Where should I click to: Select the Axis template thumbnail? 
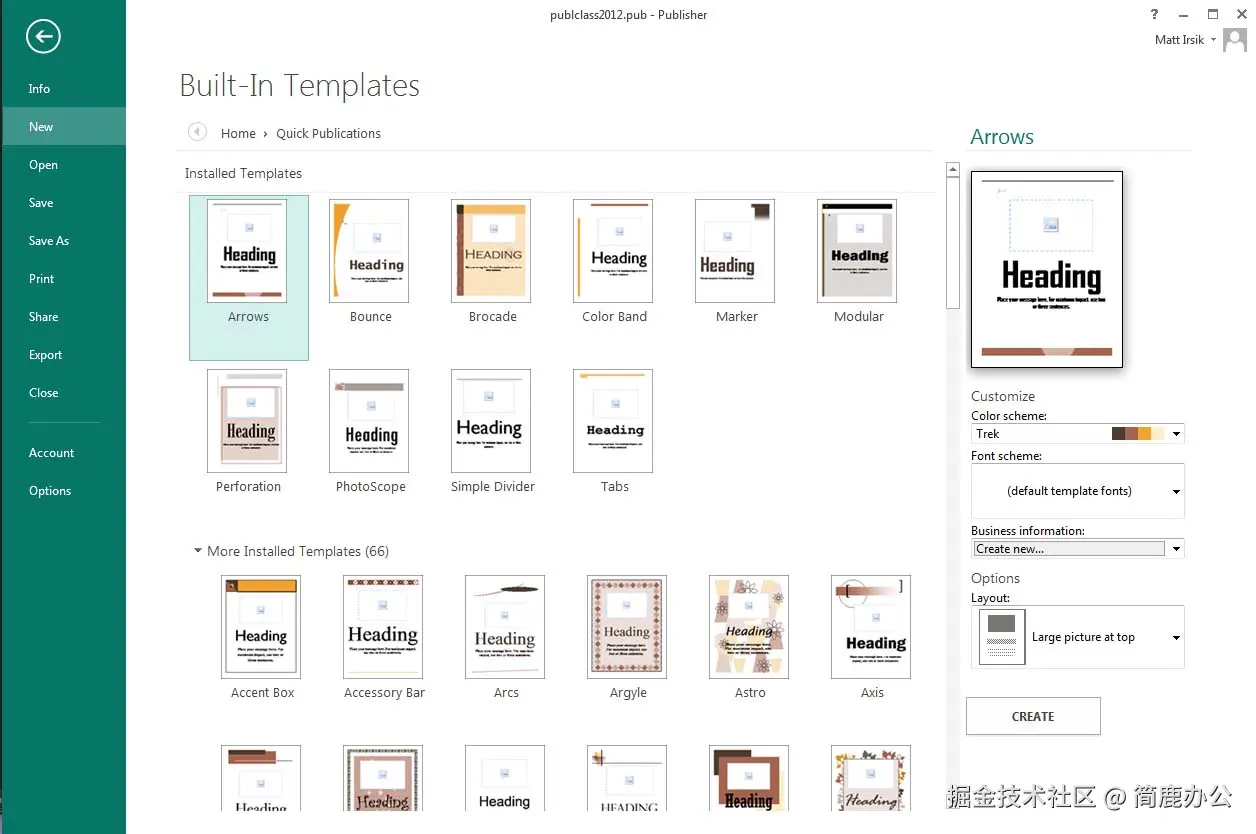tap(871, 627)
